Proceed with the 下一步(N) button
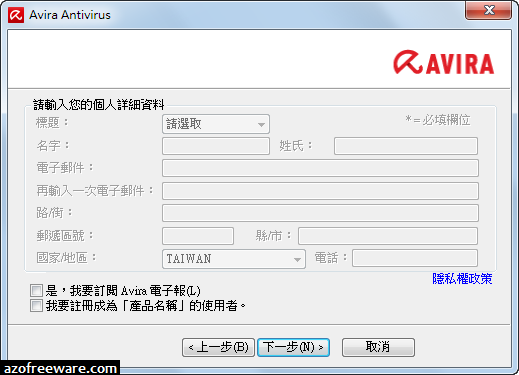Screen dimensions: 519x375 click(293, 347)
